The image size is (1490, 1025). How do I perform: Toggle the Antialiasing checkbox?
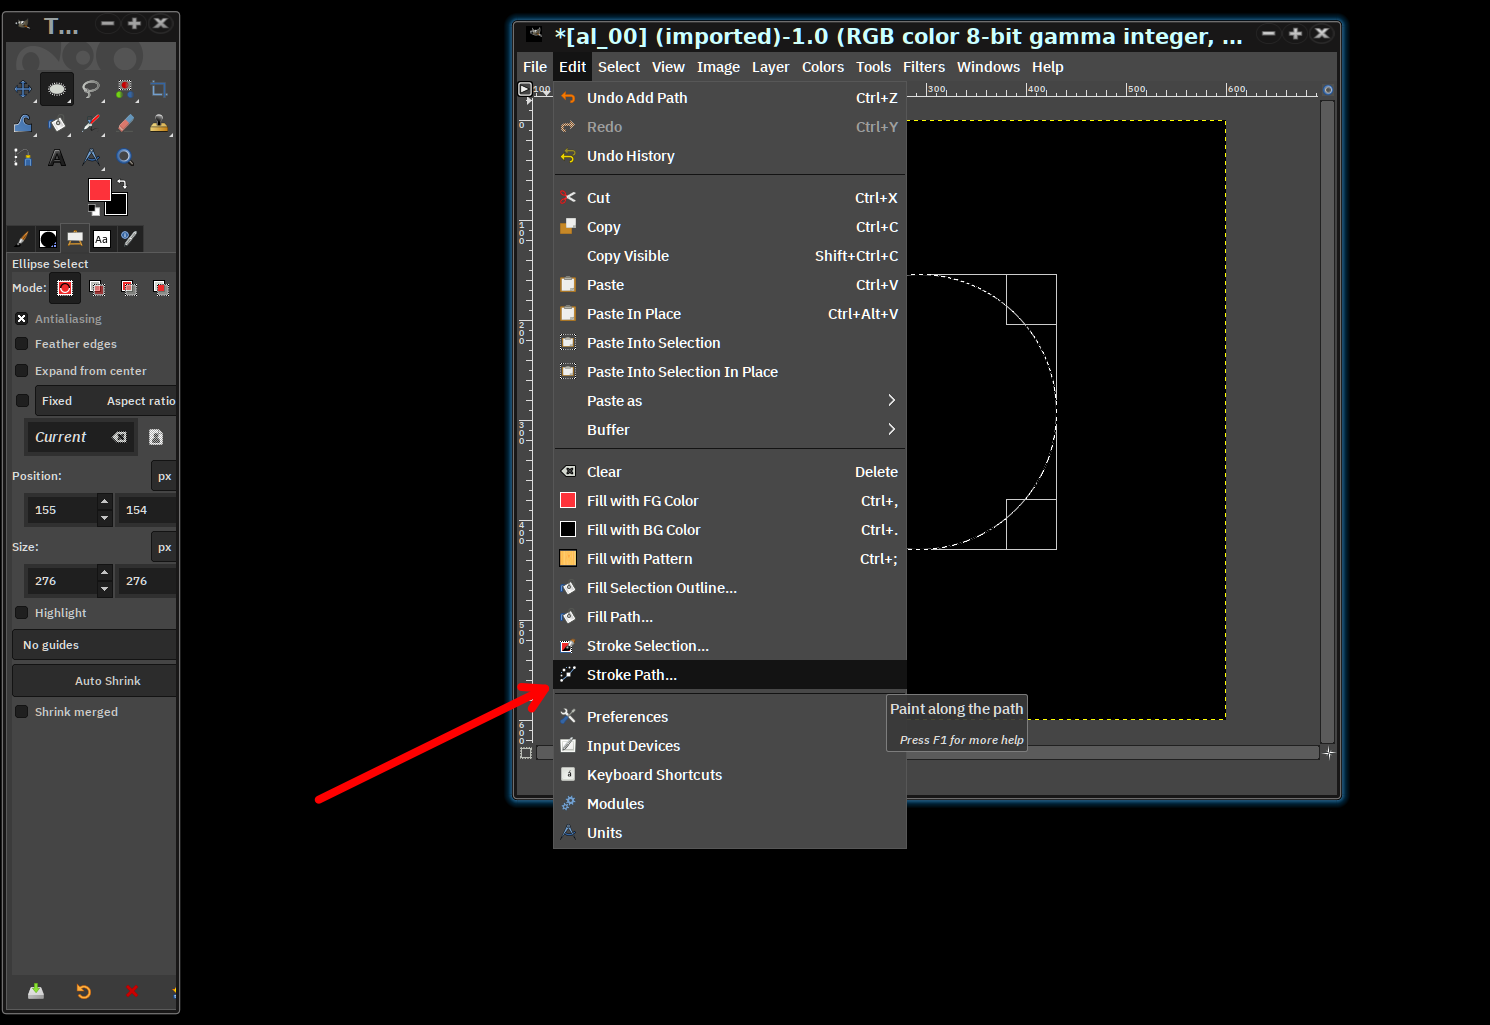point(22,319)
